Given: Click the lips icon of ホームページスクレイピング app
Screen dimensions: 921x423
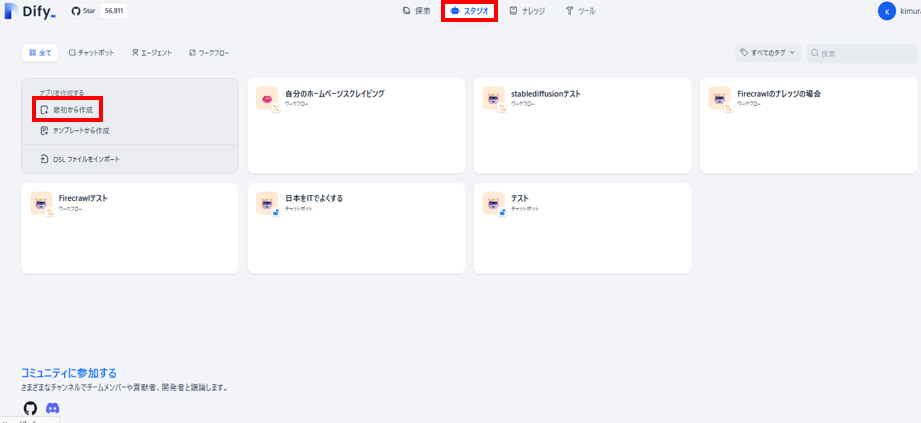Looking at the screenshot, I should 267,98.
